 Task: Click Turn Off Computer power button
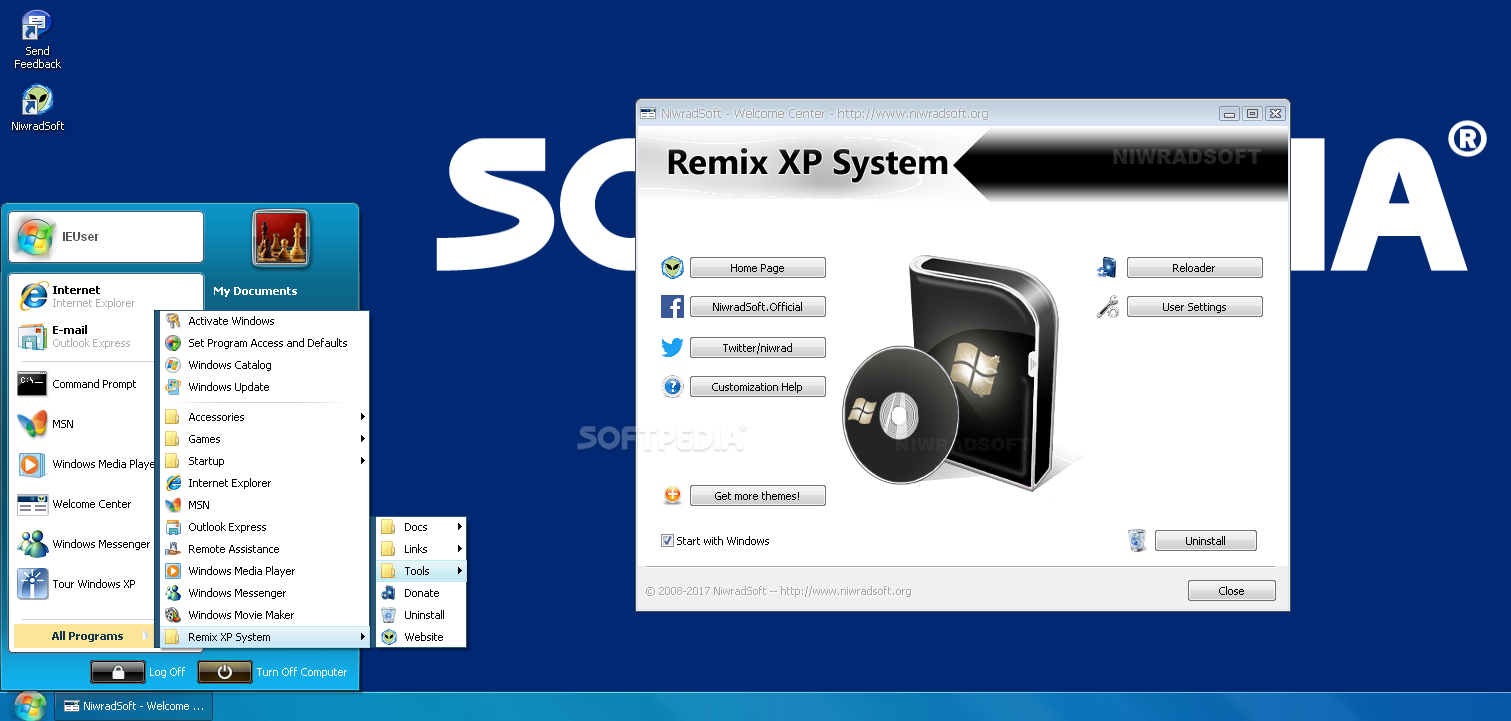coord(224,672)
